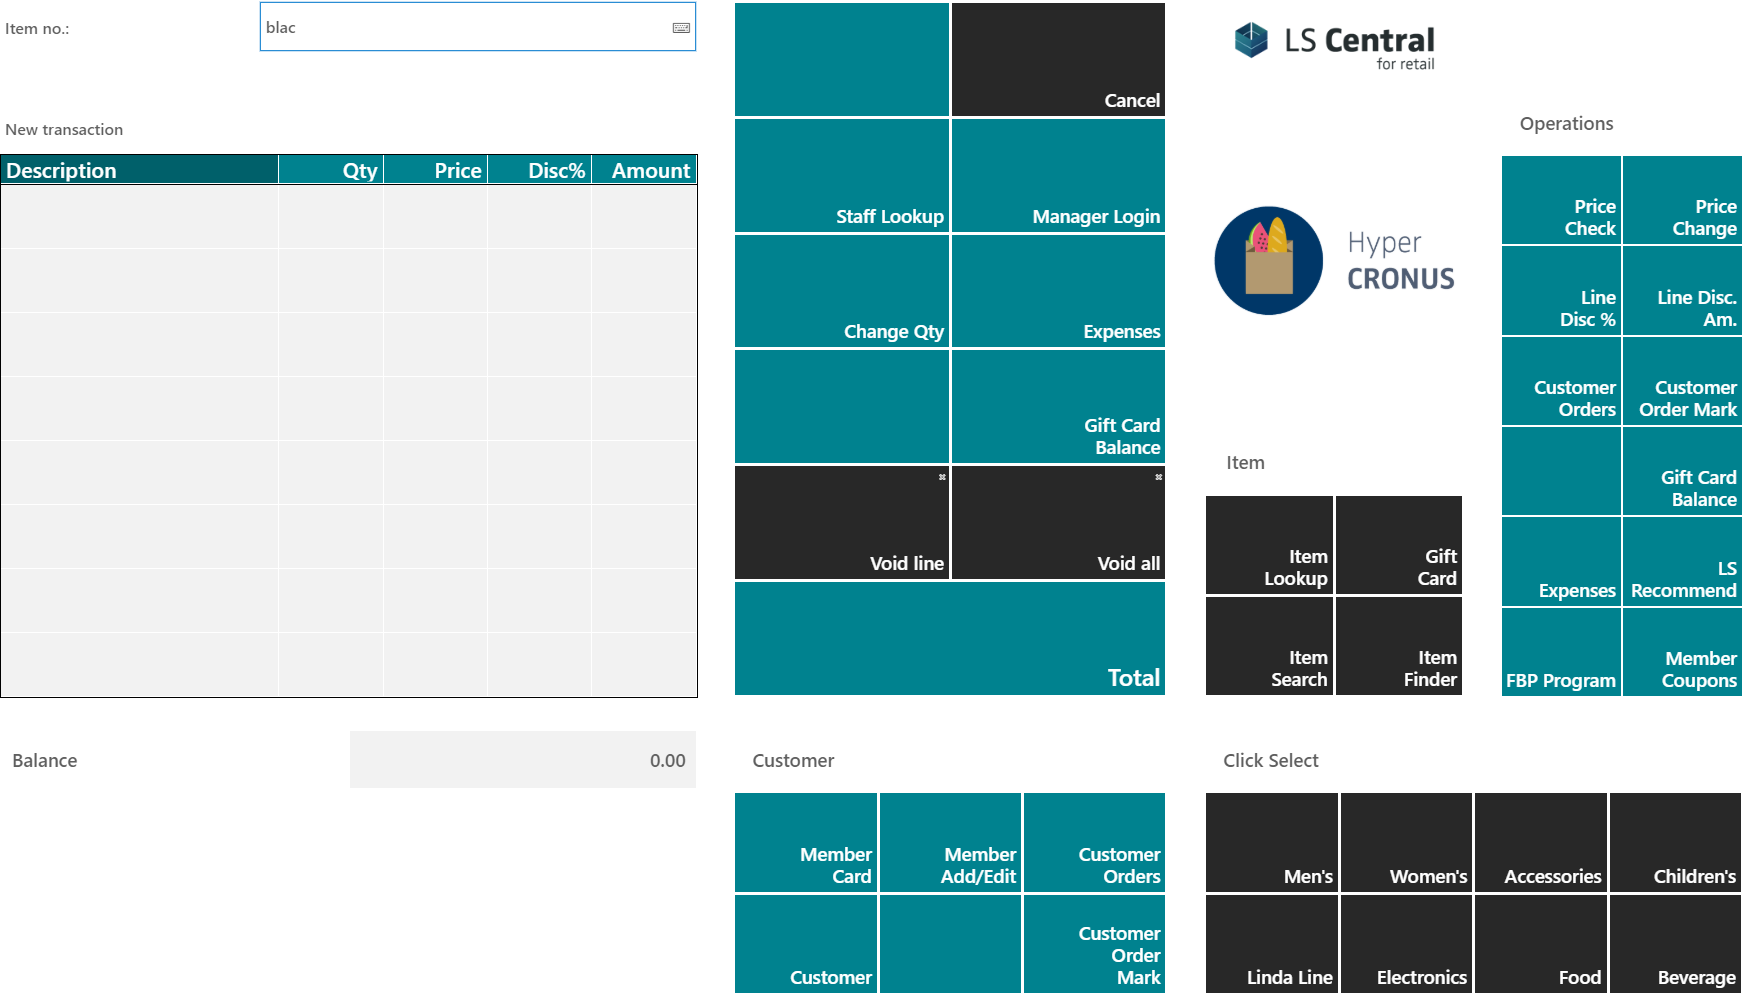Select the Price Check operation
This screenshot has width=1744, height=996.
1561,200
